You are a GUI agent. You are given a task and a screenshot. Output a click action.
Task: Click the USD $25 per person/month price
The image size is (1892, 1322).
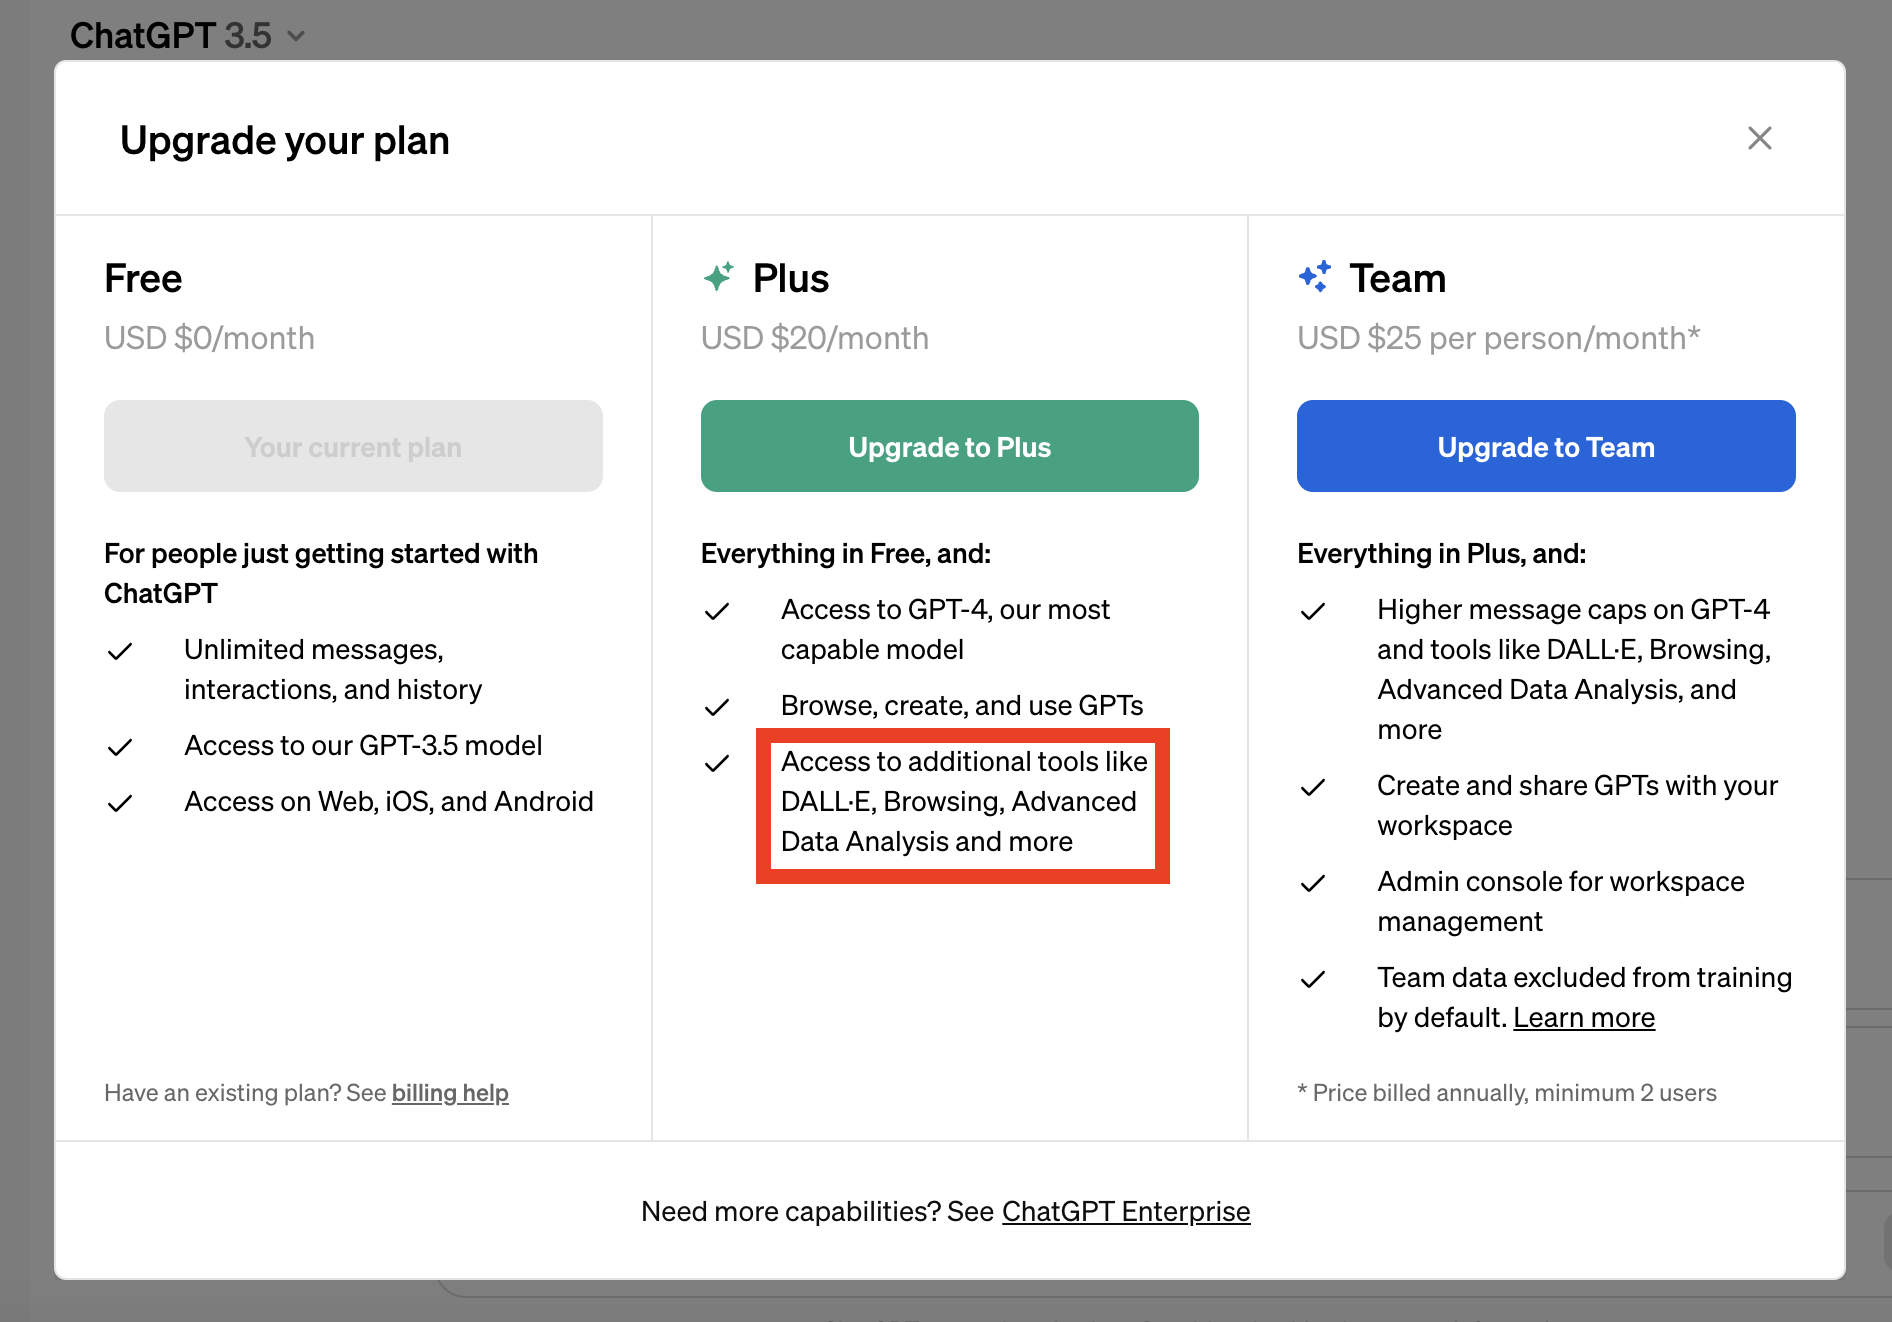1499,338
